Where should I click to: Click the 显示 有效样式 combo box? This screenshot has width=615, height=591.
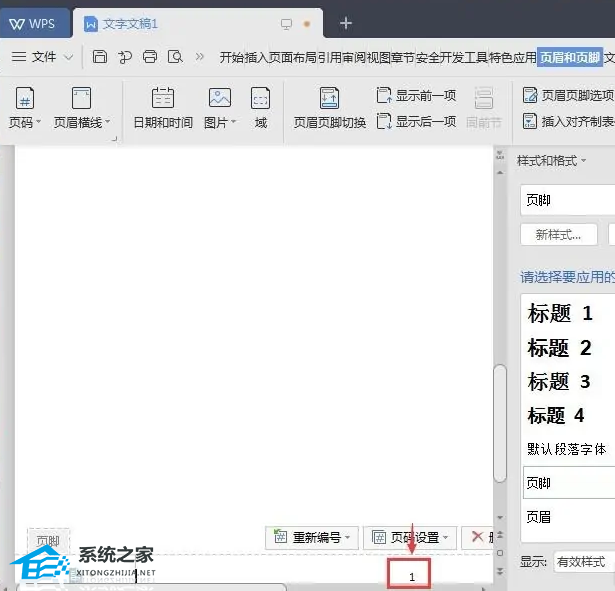click(583, 562)
